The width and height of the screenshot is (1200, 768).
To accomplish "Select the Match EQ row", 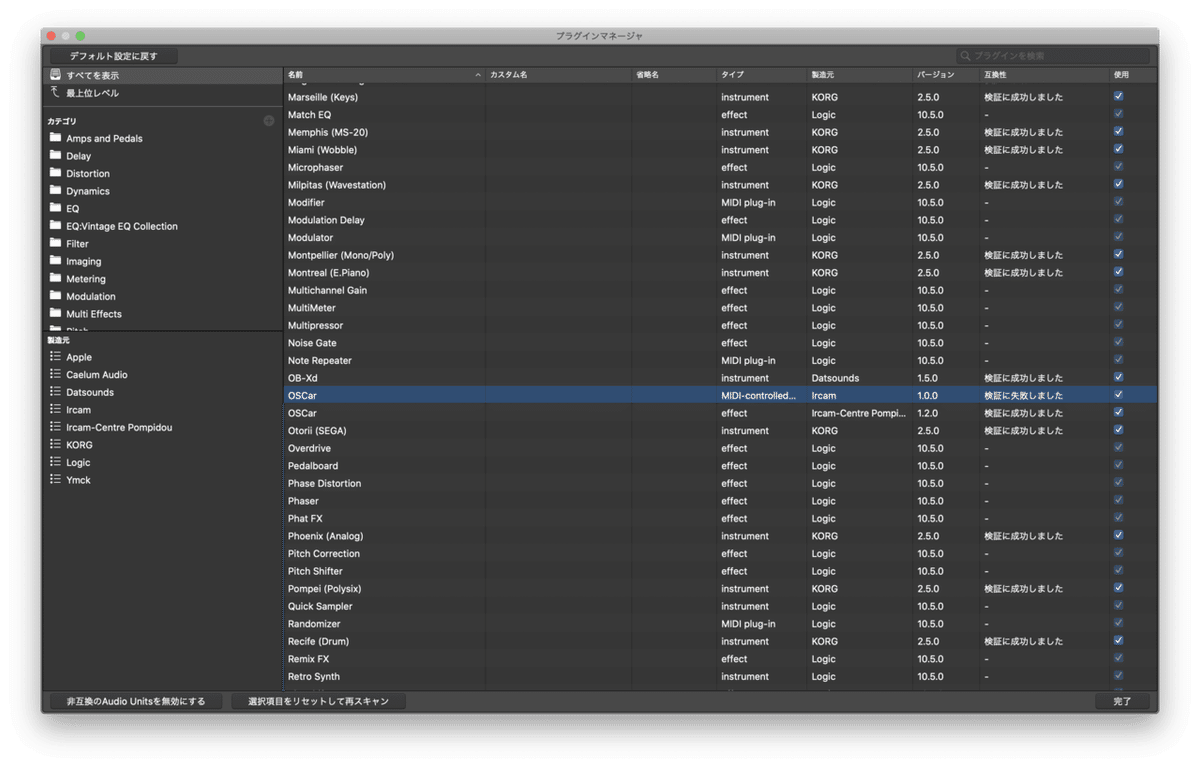I will click(x=720, y=115).
